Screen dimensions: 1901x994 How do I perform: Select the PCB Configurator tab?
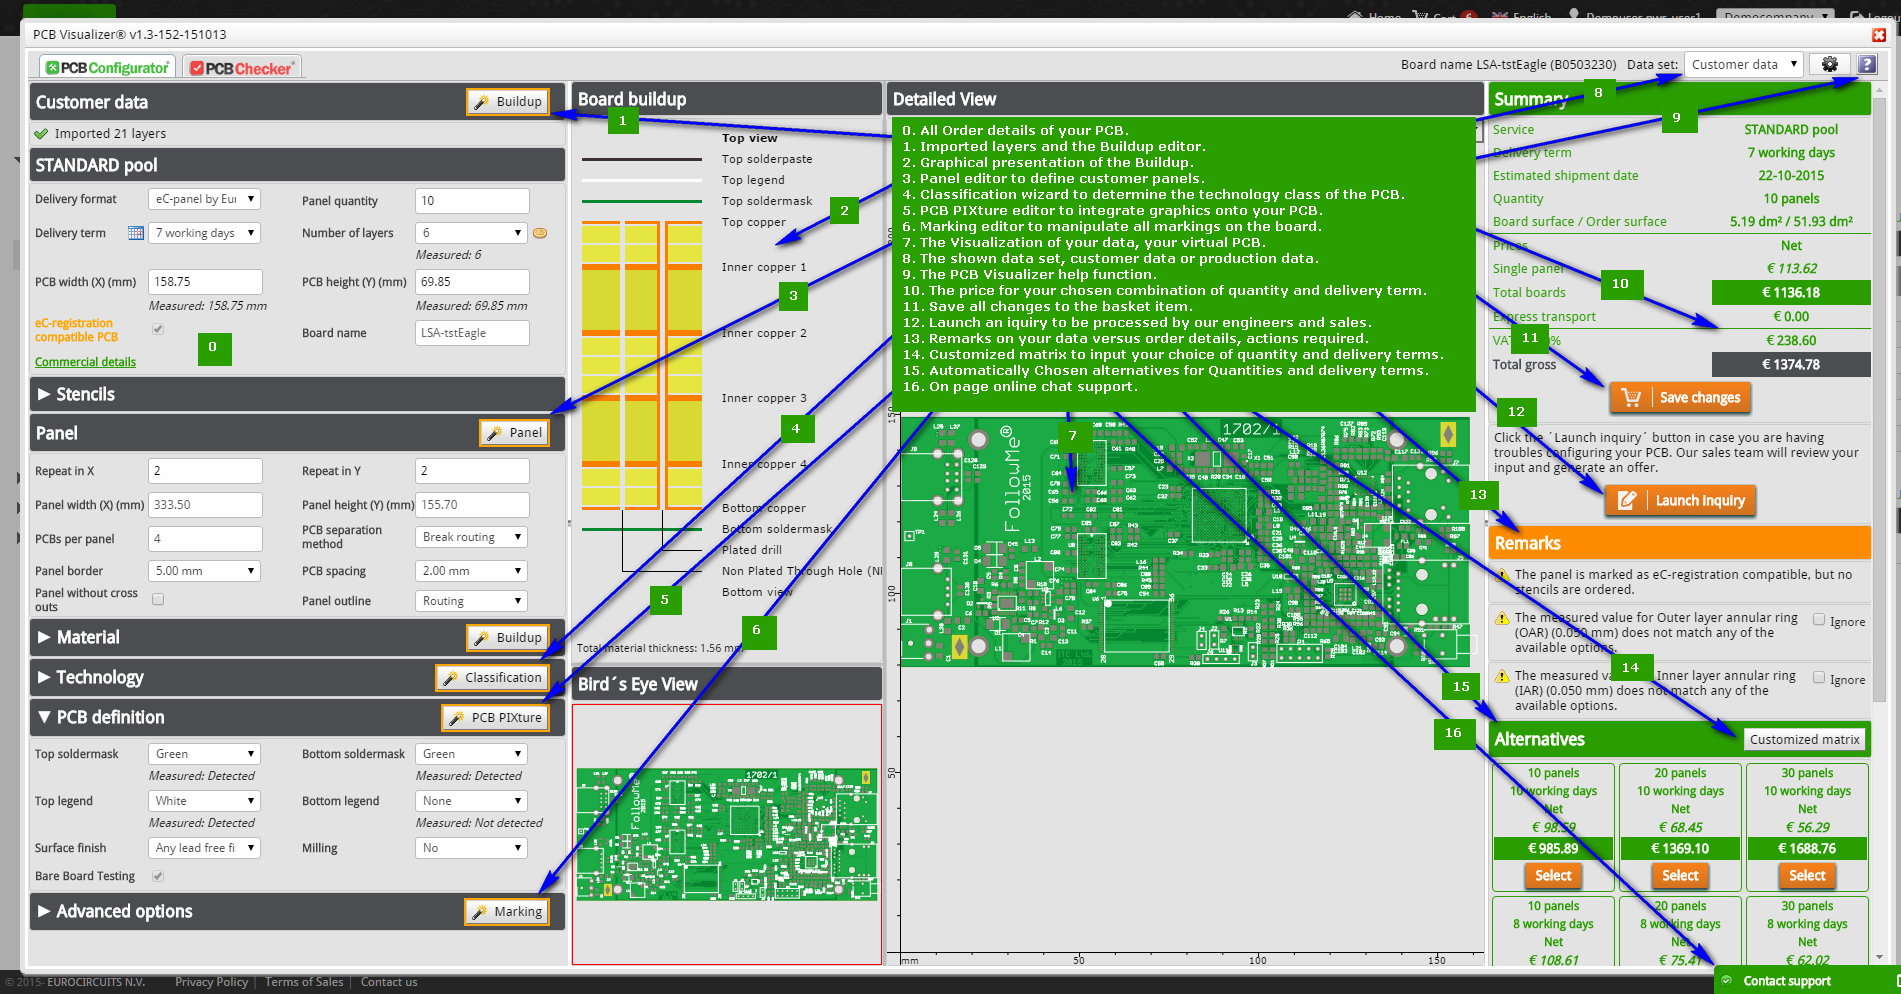(x=105, y=66)
